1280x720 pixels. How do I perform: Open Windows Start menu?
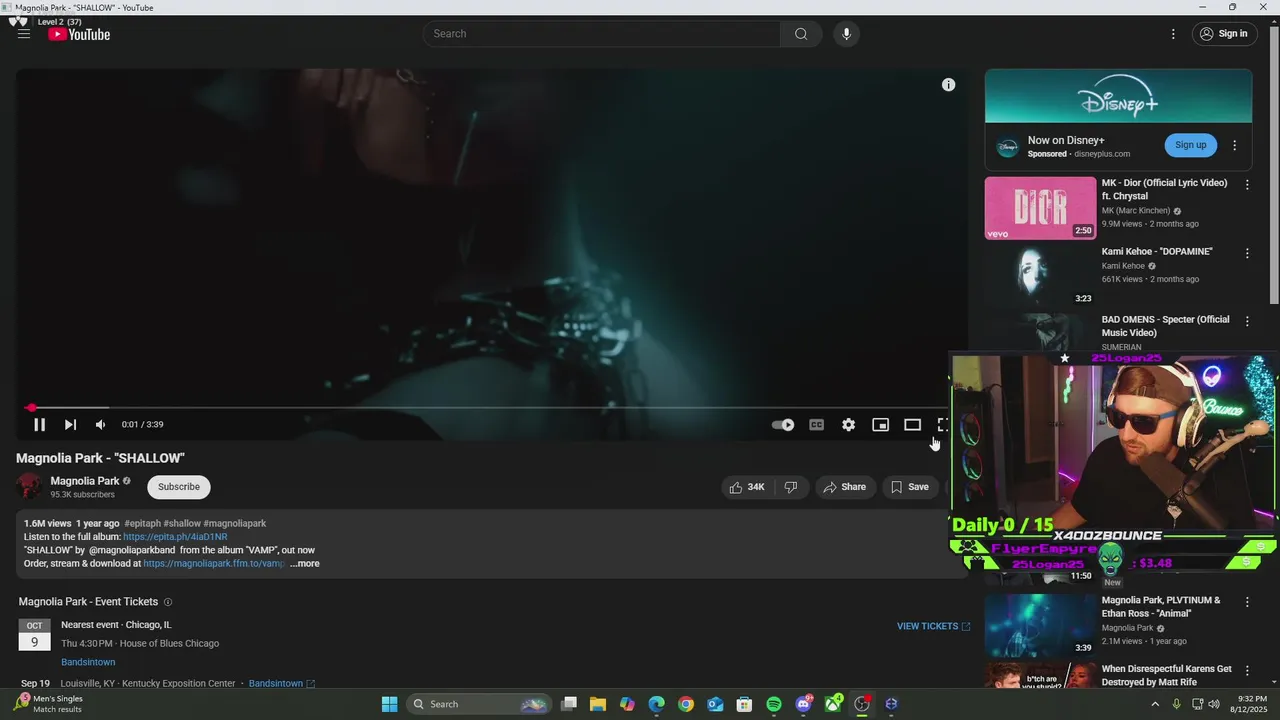pyautogui.click(x=390, y=704)
